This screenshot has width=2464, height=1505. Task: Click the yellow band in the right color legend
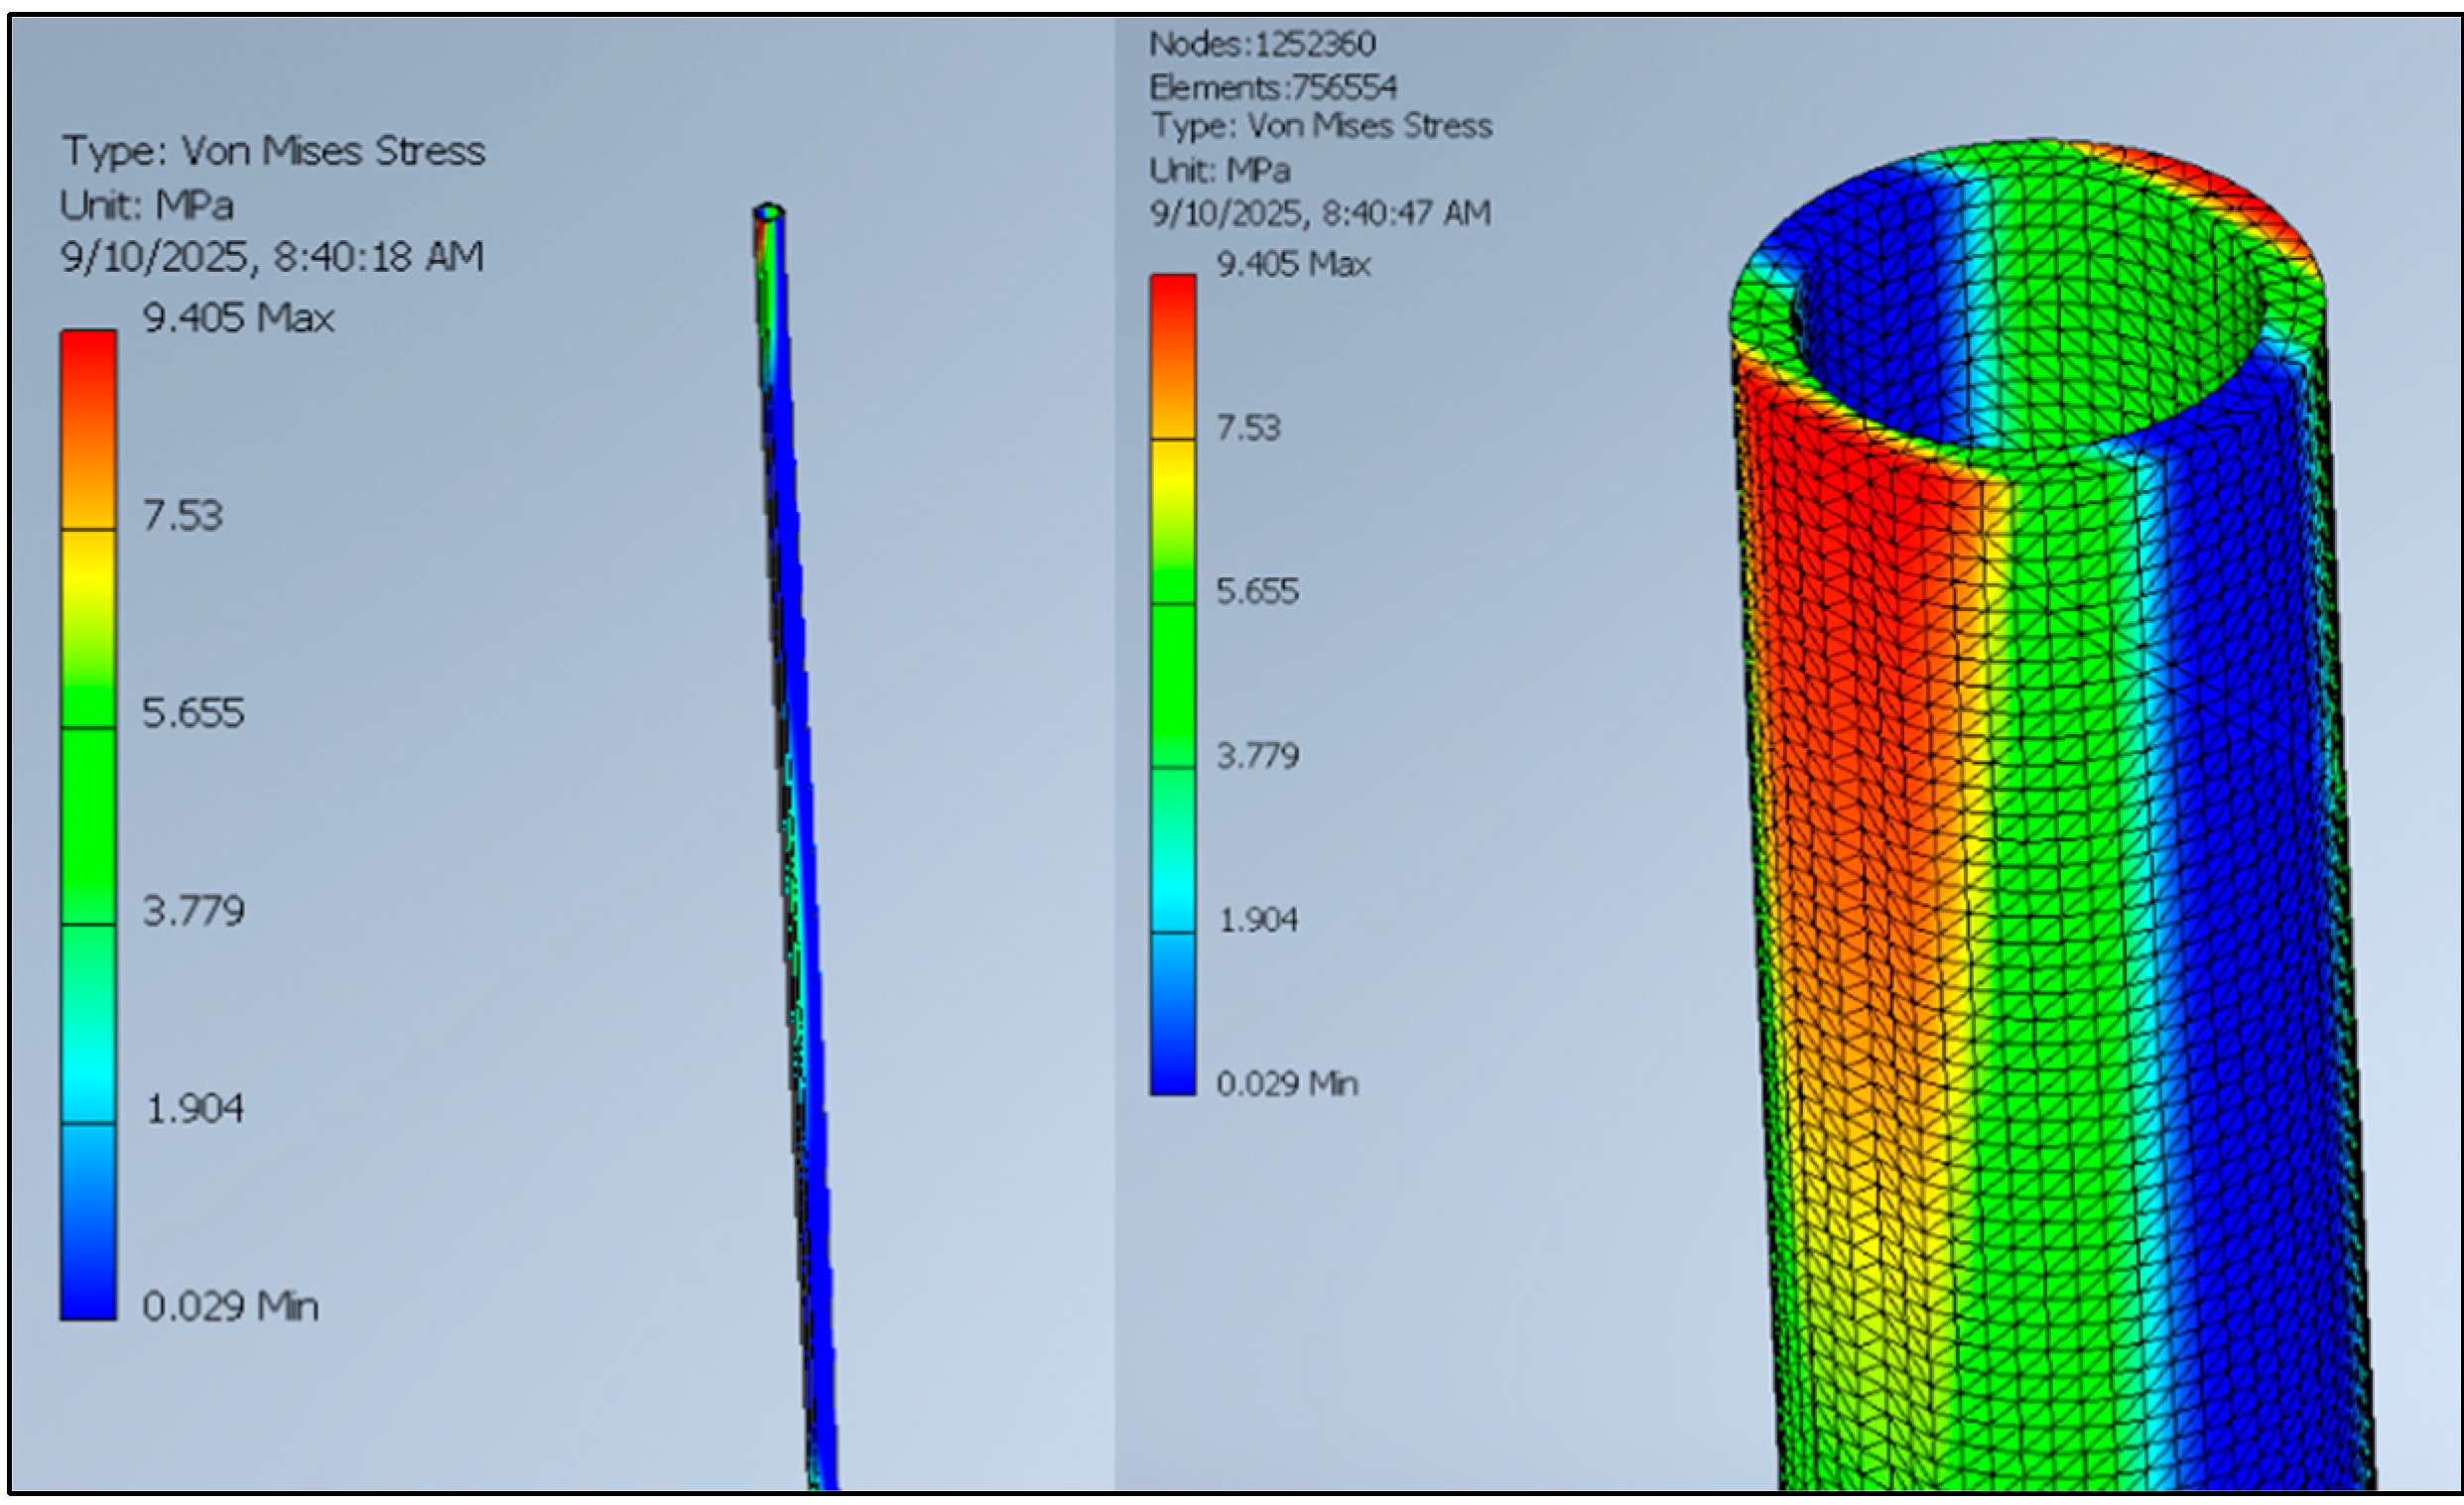click(x=1172, y=483)
